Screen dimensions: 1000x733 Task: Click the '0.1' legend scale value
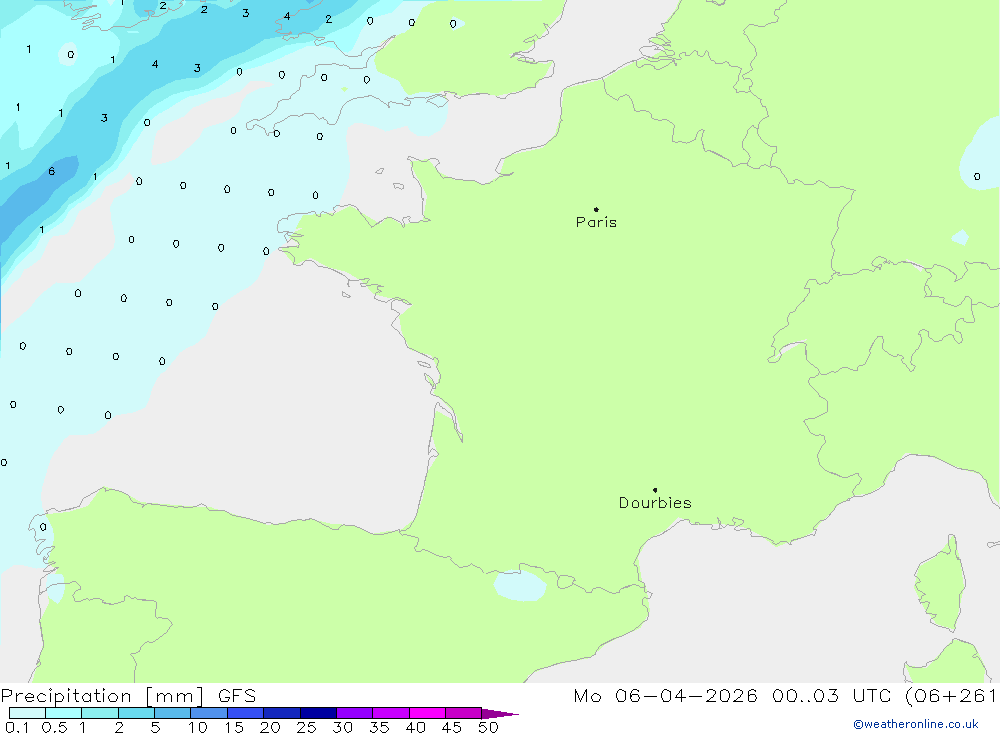(17, 727)
